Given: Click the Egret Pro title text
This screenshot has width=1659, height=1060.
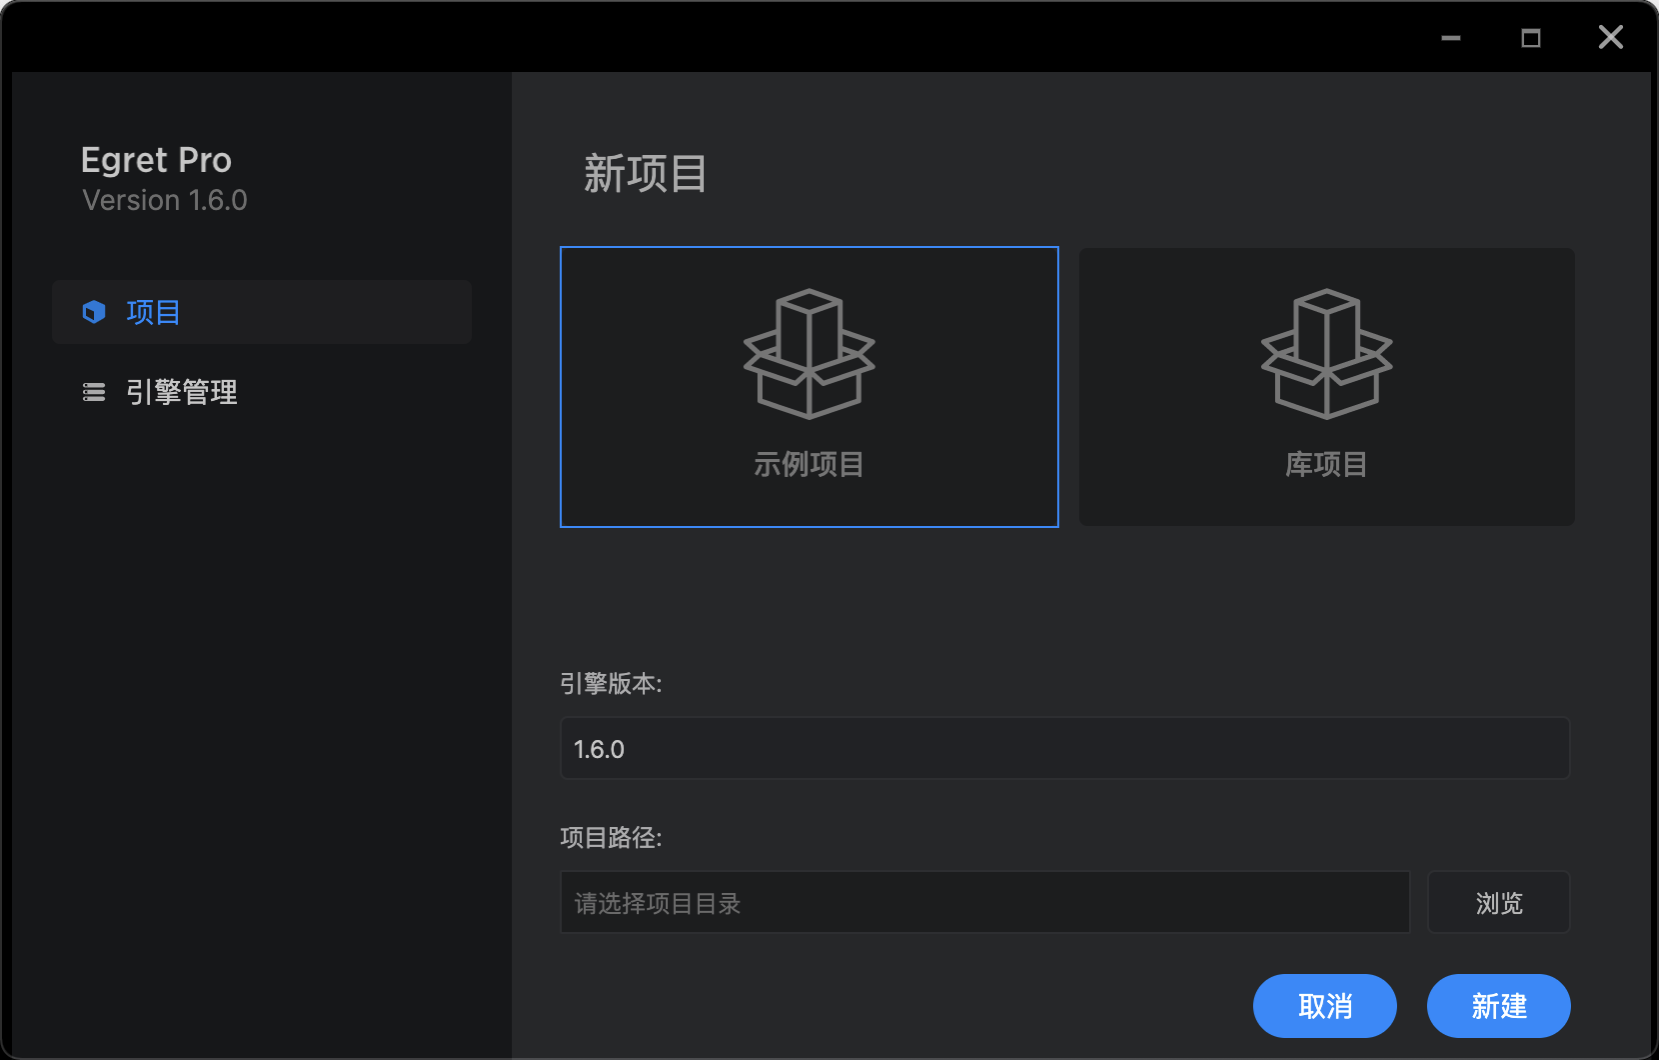Looking at the screenshot, I should [x=156, y=160].
